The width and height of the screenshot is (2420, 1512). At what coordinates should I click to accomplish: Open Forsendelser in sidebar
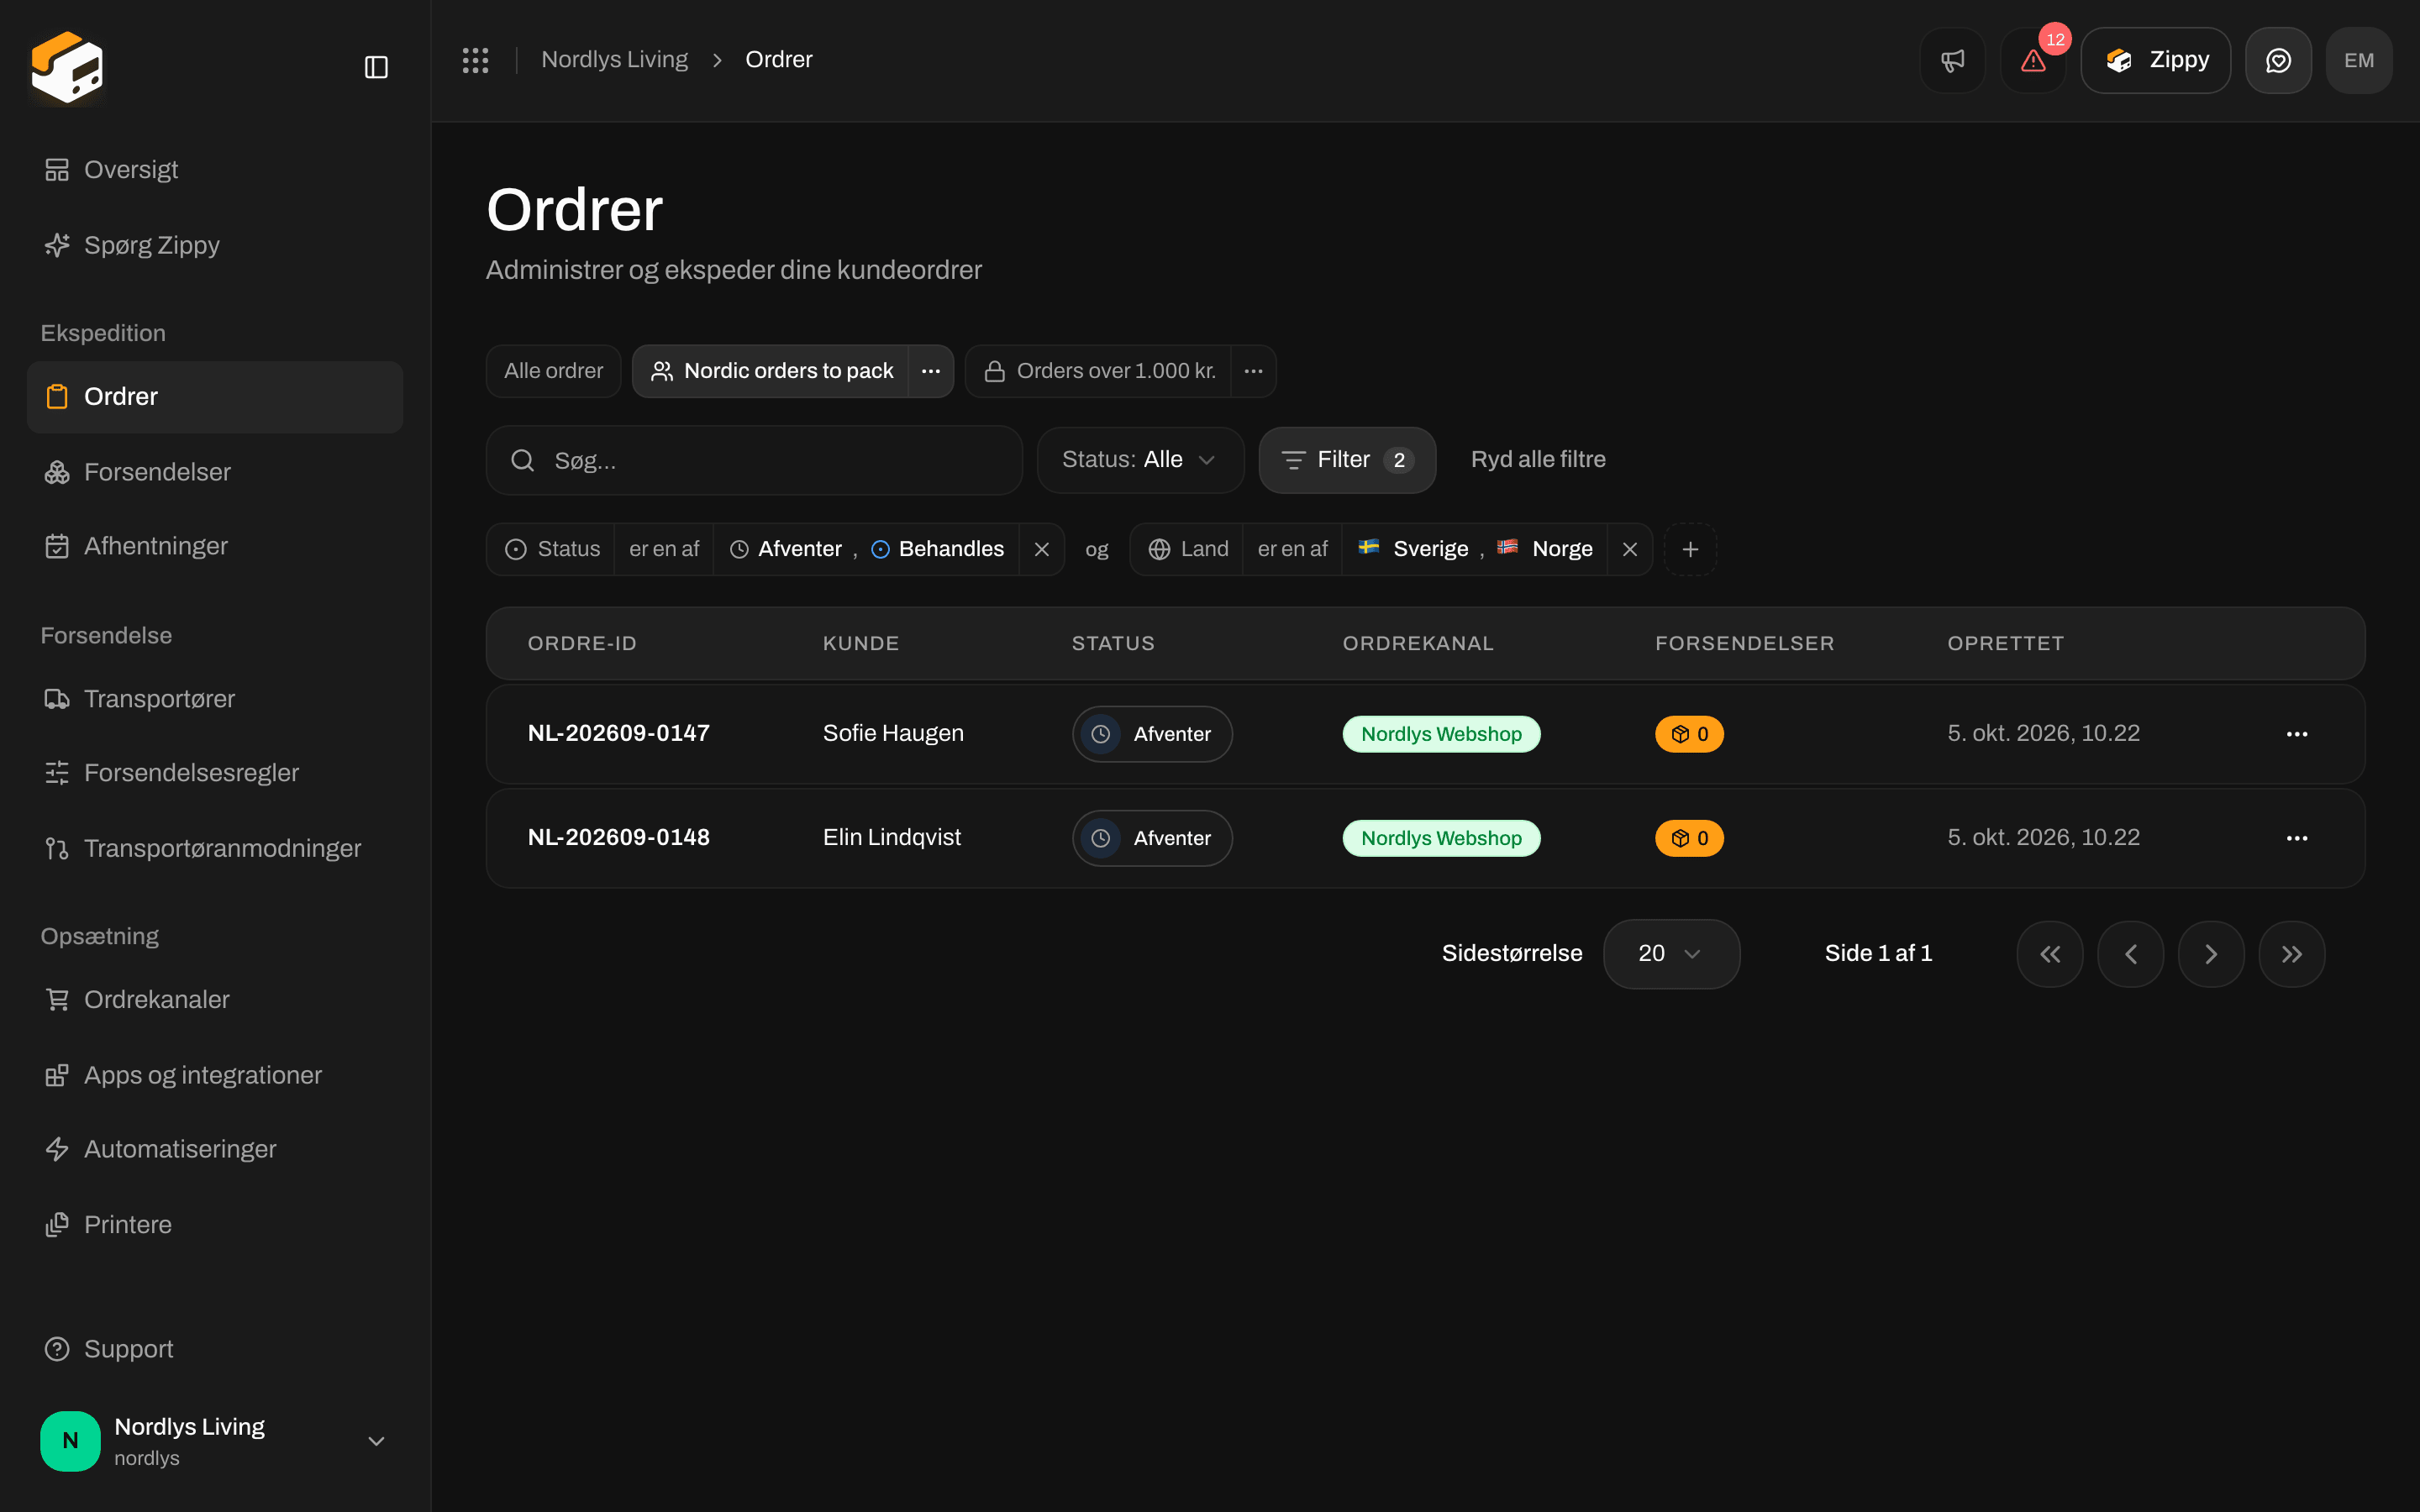(x=215, y=472)
